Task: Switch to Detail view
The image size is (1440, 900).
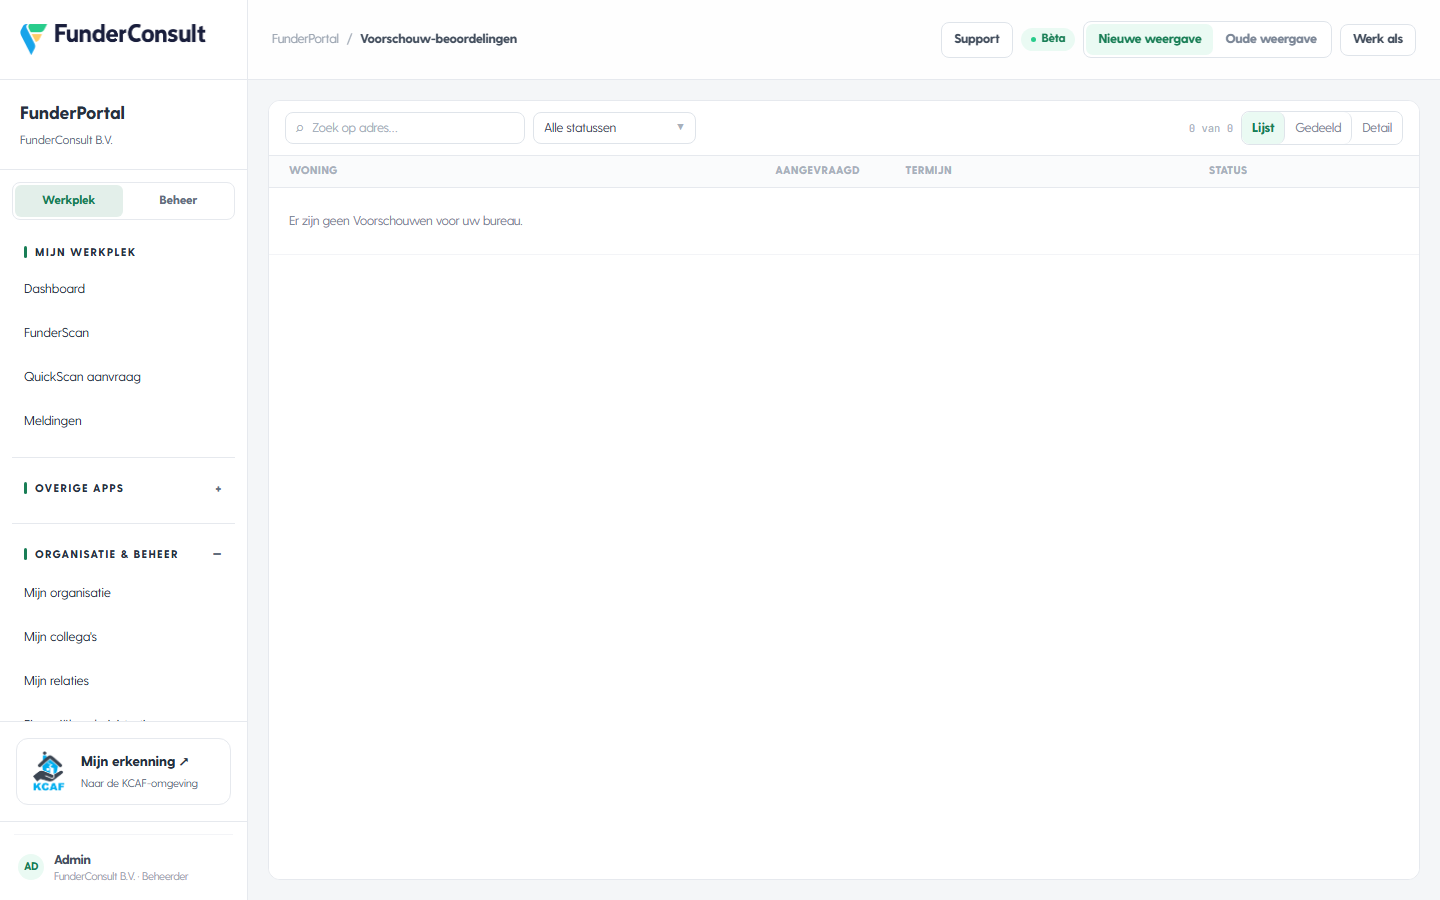Action: (1377, 128)
